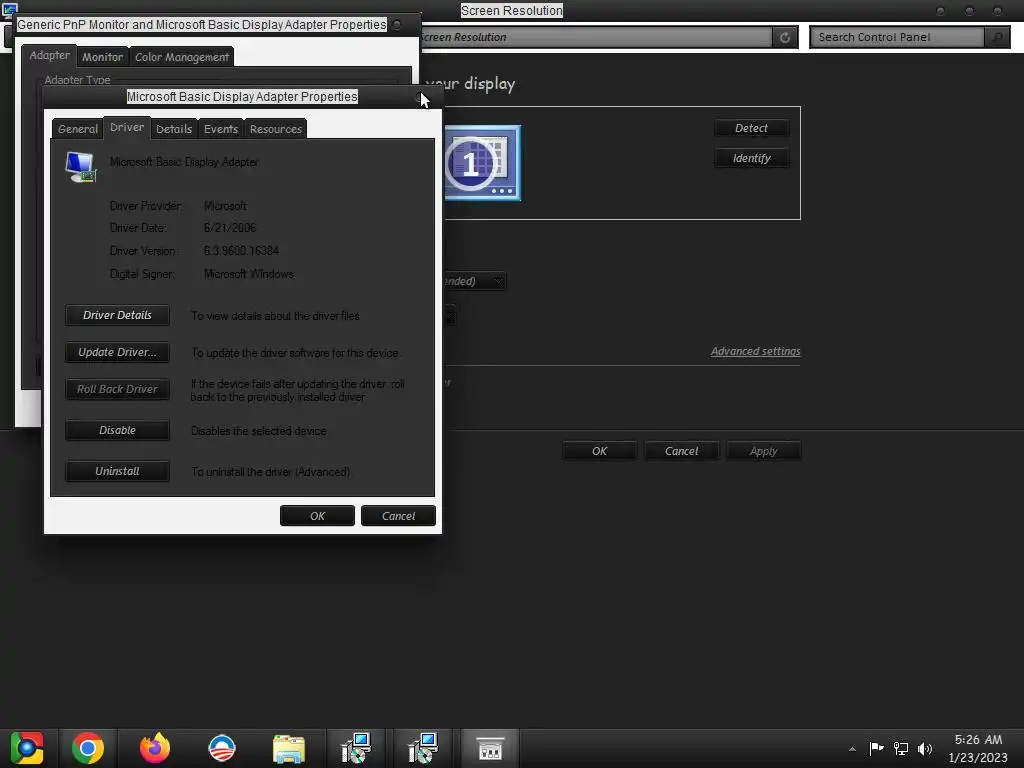Click the Start button on the taskbar
The width and height of the screenshot is (1024, 768).
point(27,748)
